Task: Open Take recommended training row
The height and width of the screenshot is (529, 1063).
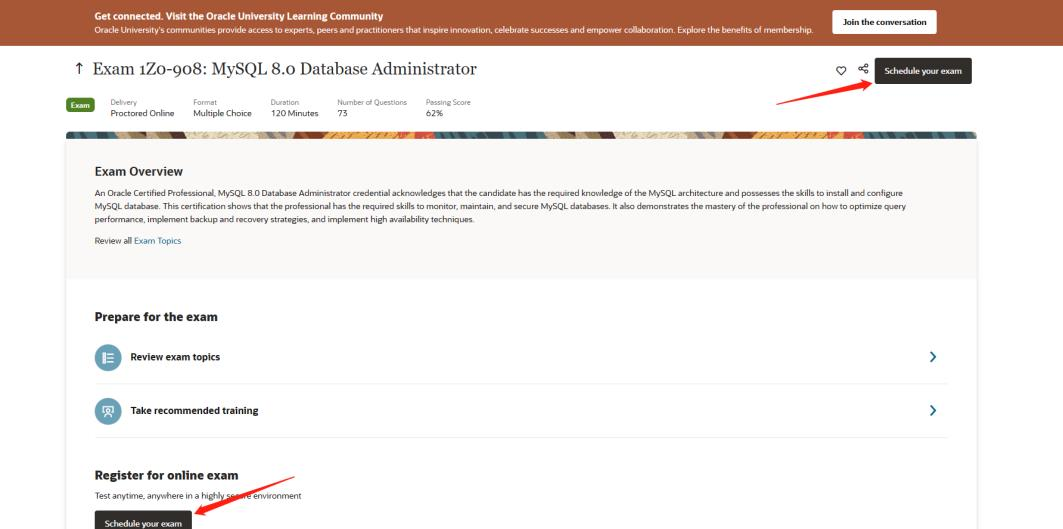Action: click(x=521, y=411)
